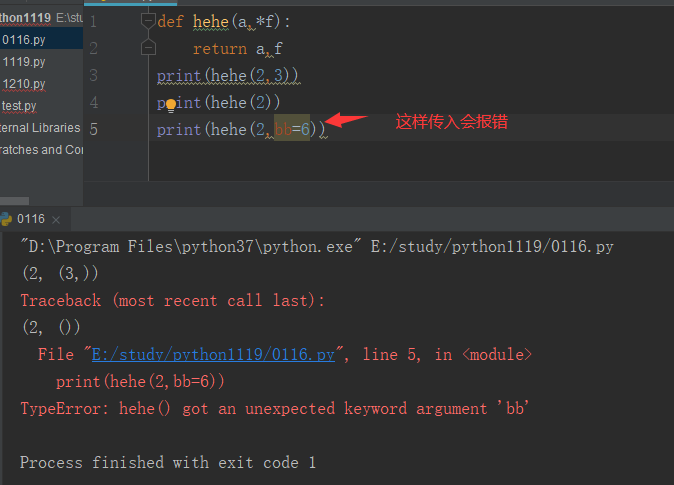Click the project panel horizontal scrollbar
674x485 pixels.
click(15, 201)
